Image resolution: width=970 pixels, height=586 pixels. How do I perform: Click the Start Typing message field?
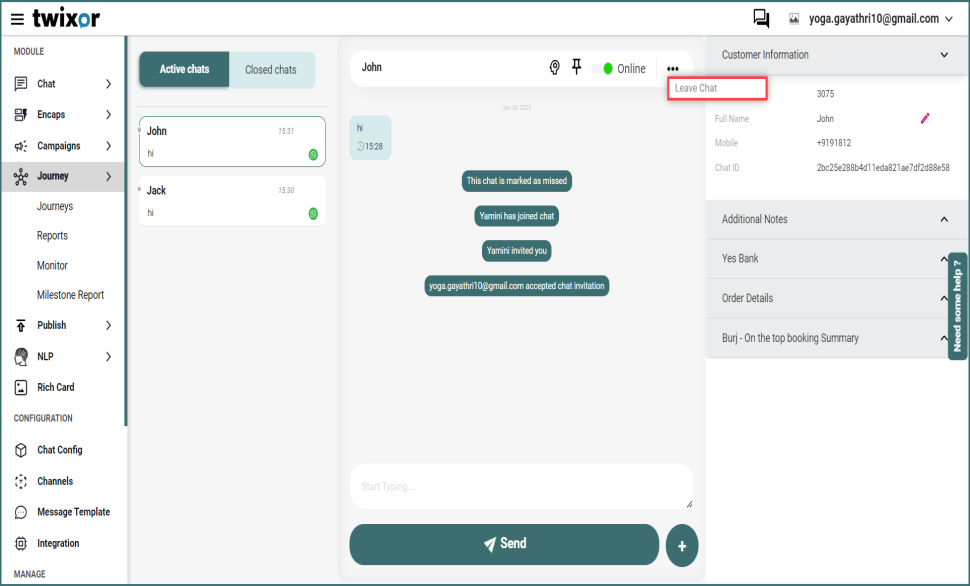[x=520, y=486]
